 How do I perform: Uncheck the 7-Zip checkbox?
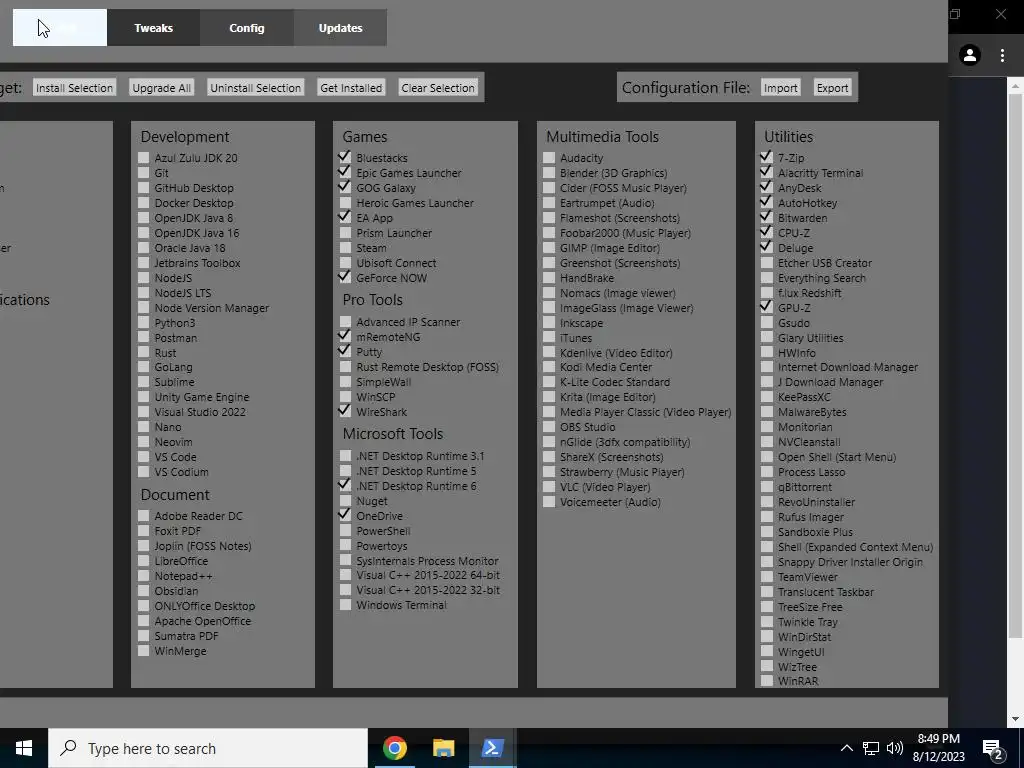[x=767, y=157]
